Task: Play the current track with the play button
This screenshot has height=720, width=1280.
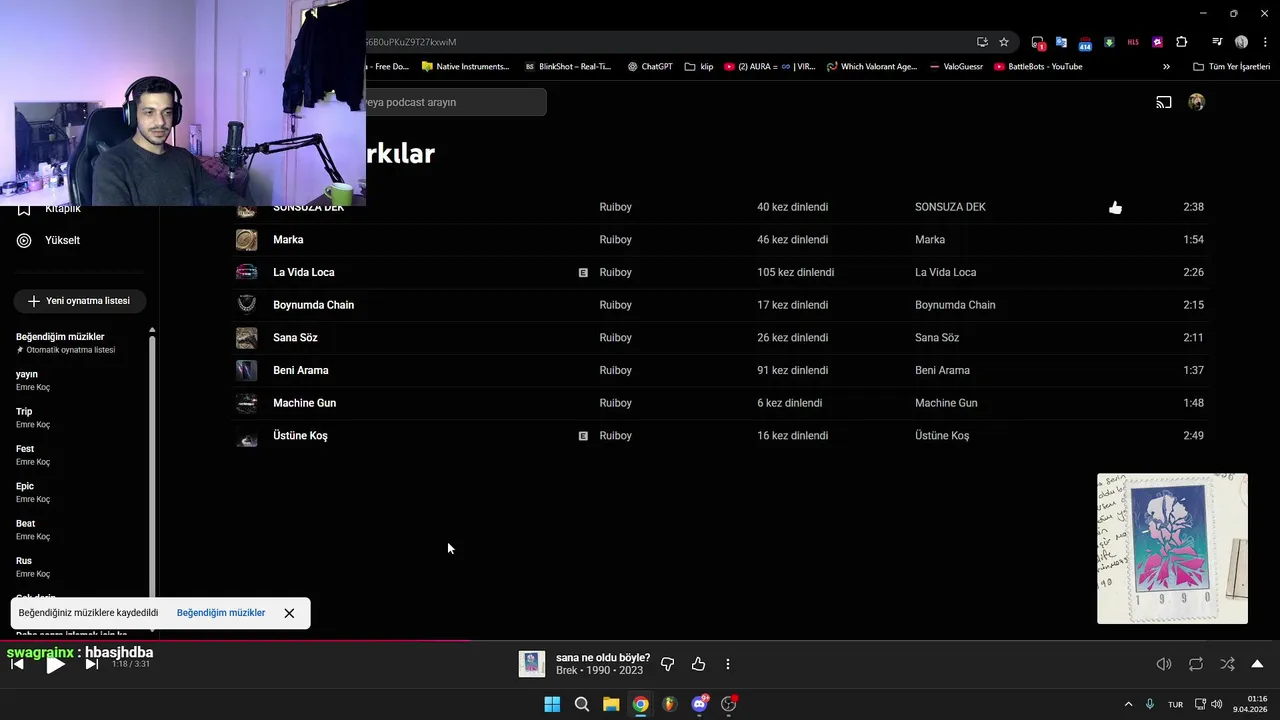Action: [x=55, y=664]
